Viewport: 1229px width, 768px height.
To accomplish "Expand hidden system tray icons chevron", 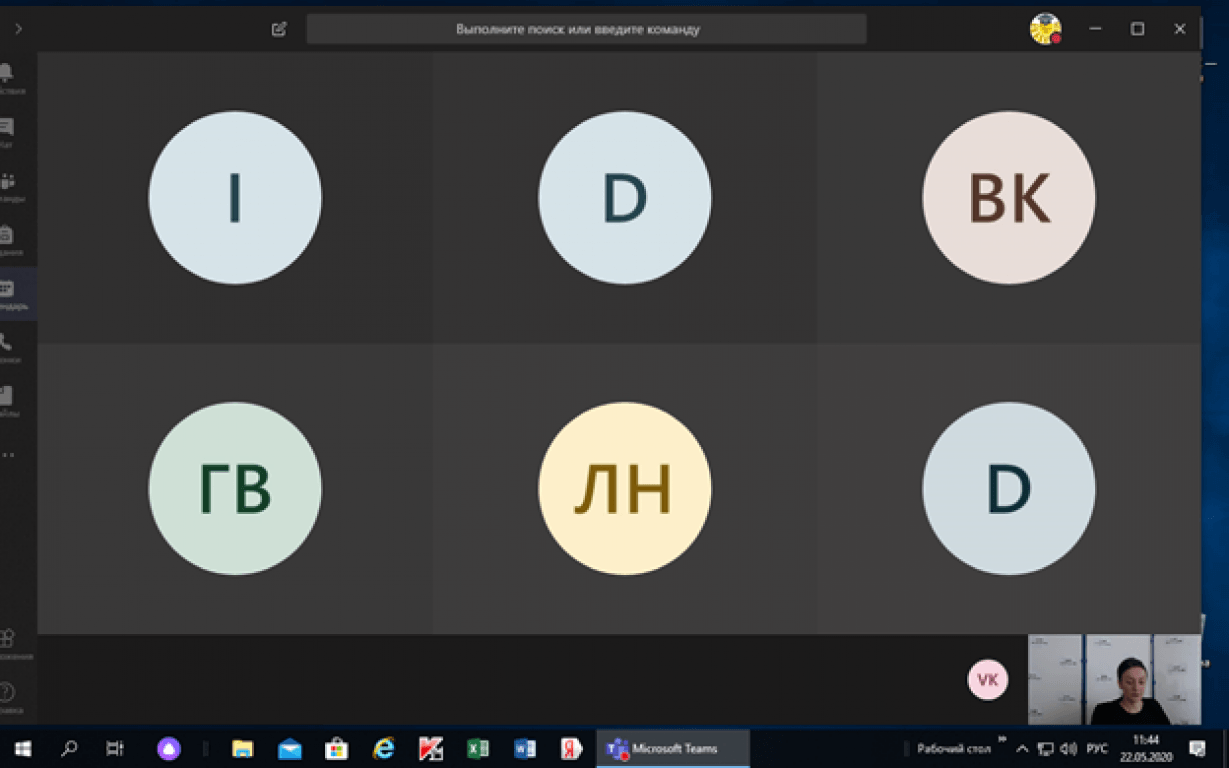I will (1022, 748).
